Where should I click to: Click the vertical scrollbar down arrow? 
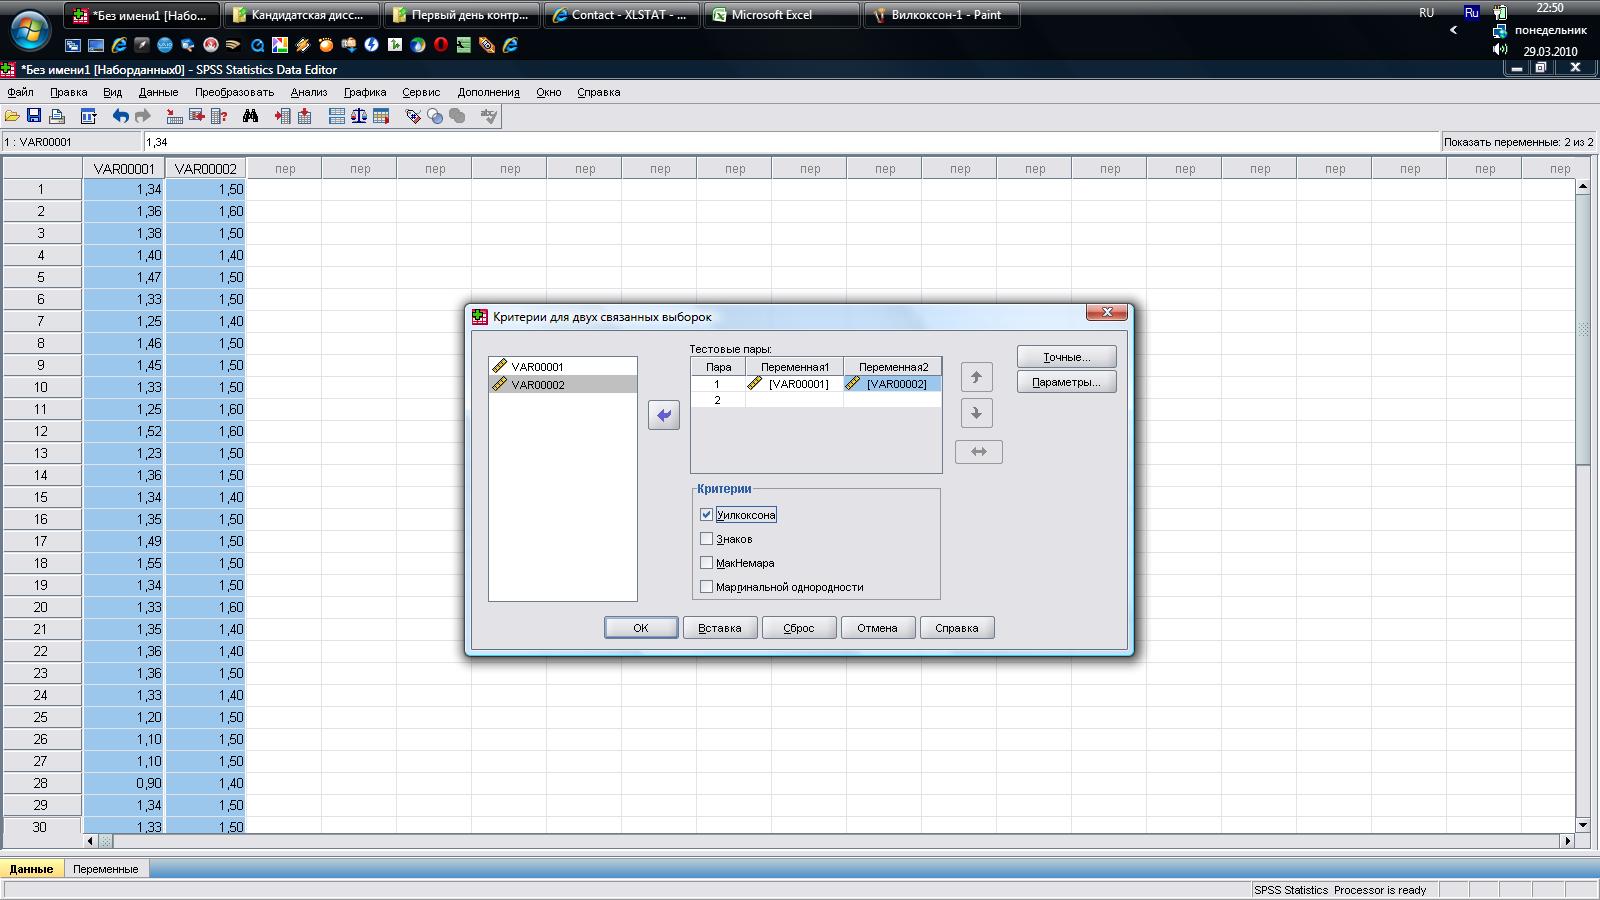pos(1582,825)
